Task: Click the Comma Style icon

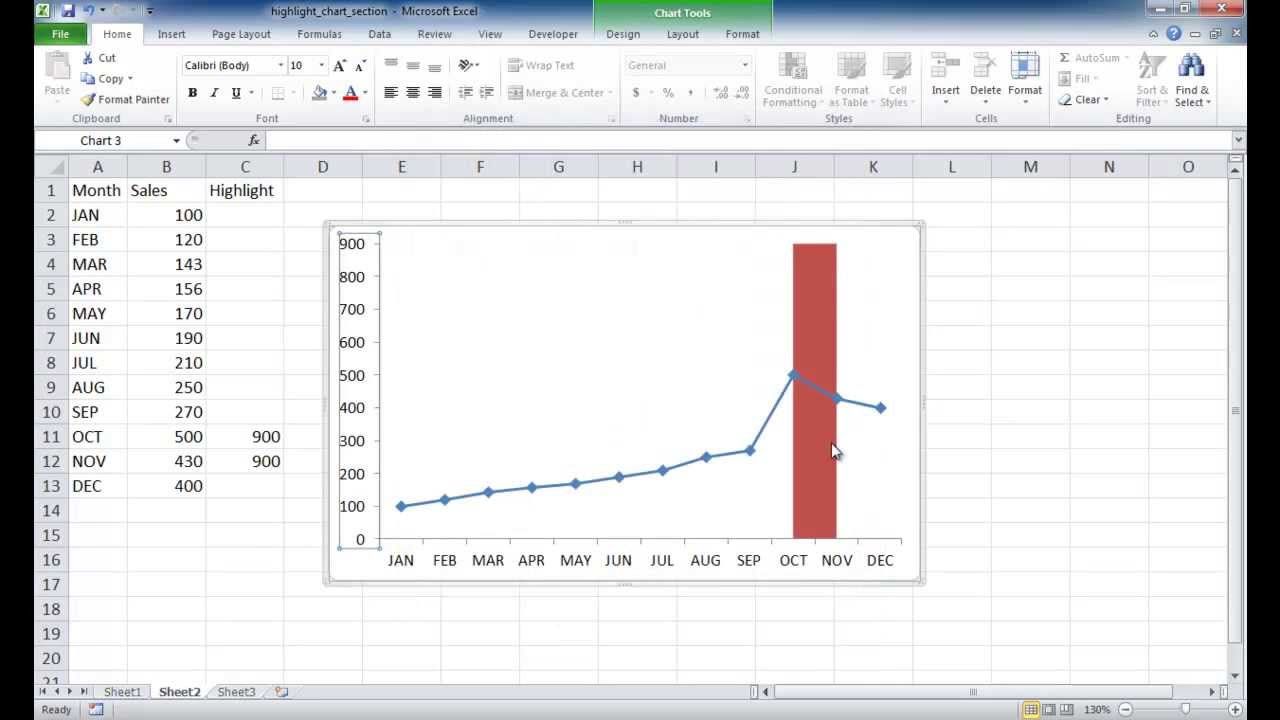Action: (690, 93)
